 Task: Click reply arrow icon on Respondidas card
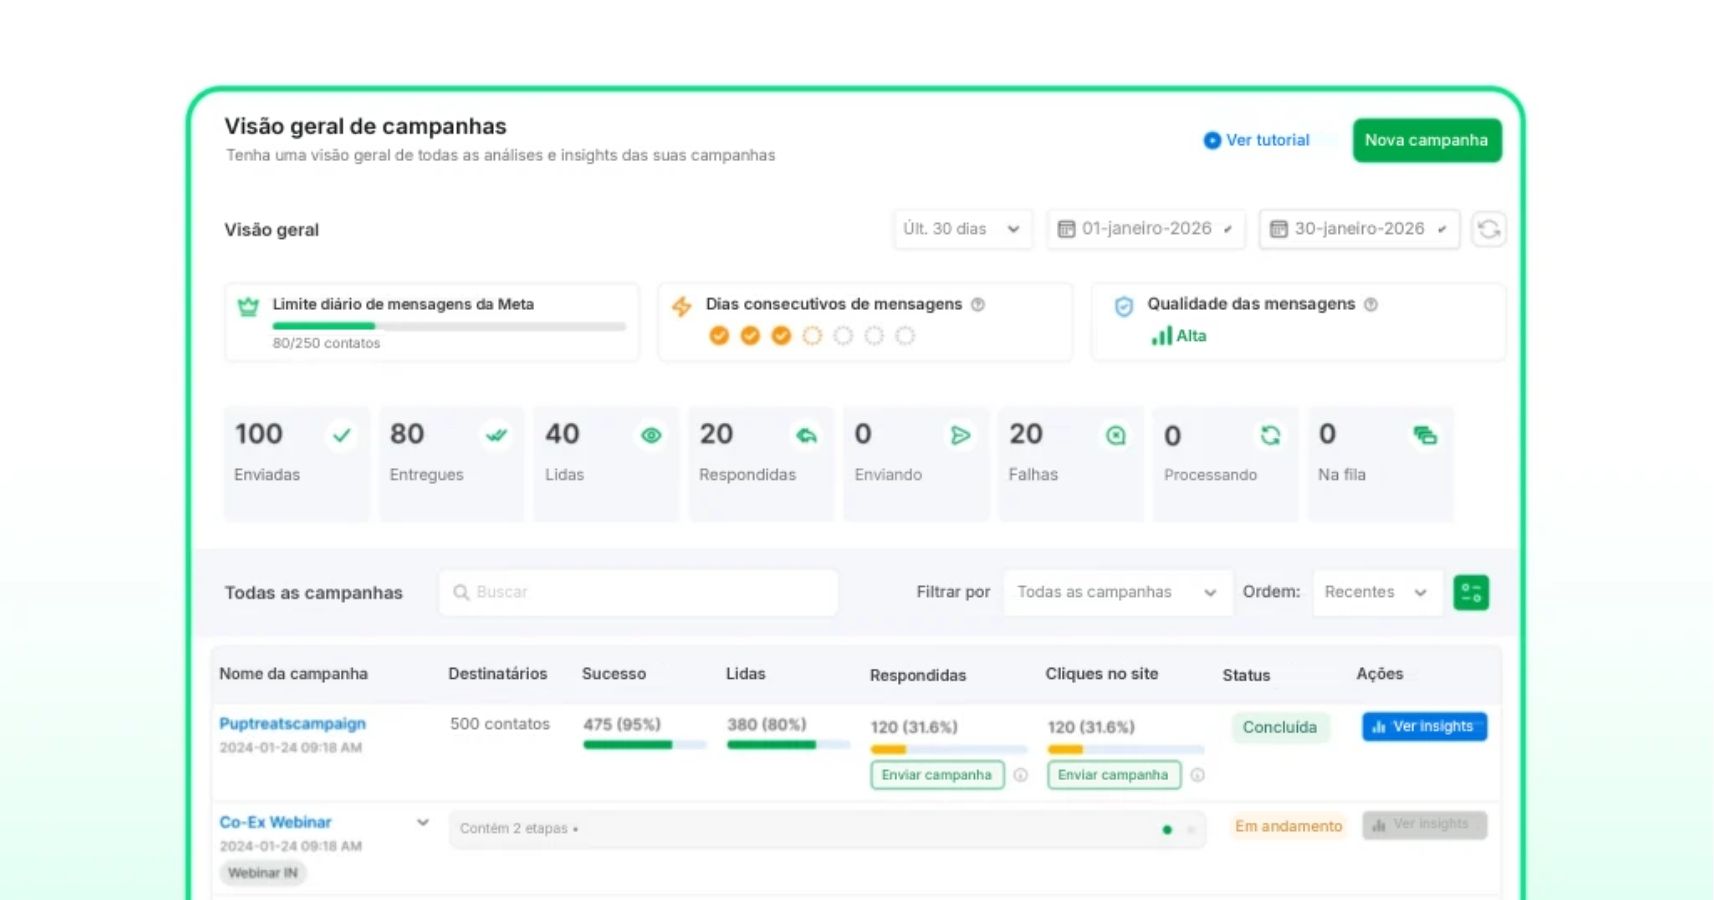(806, 435)
